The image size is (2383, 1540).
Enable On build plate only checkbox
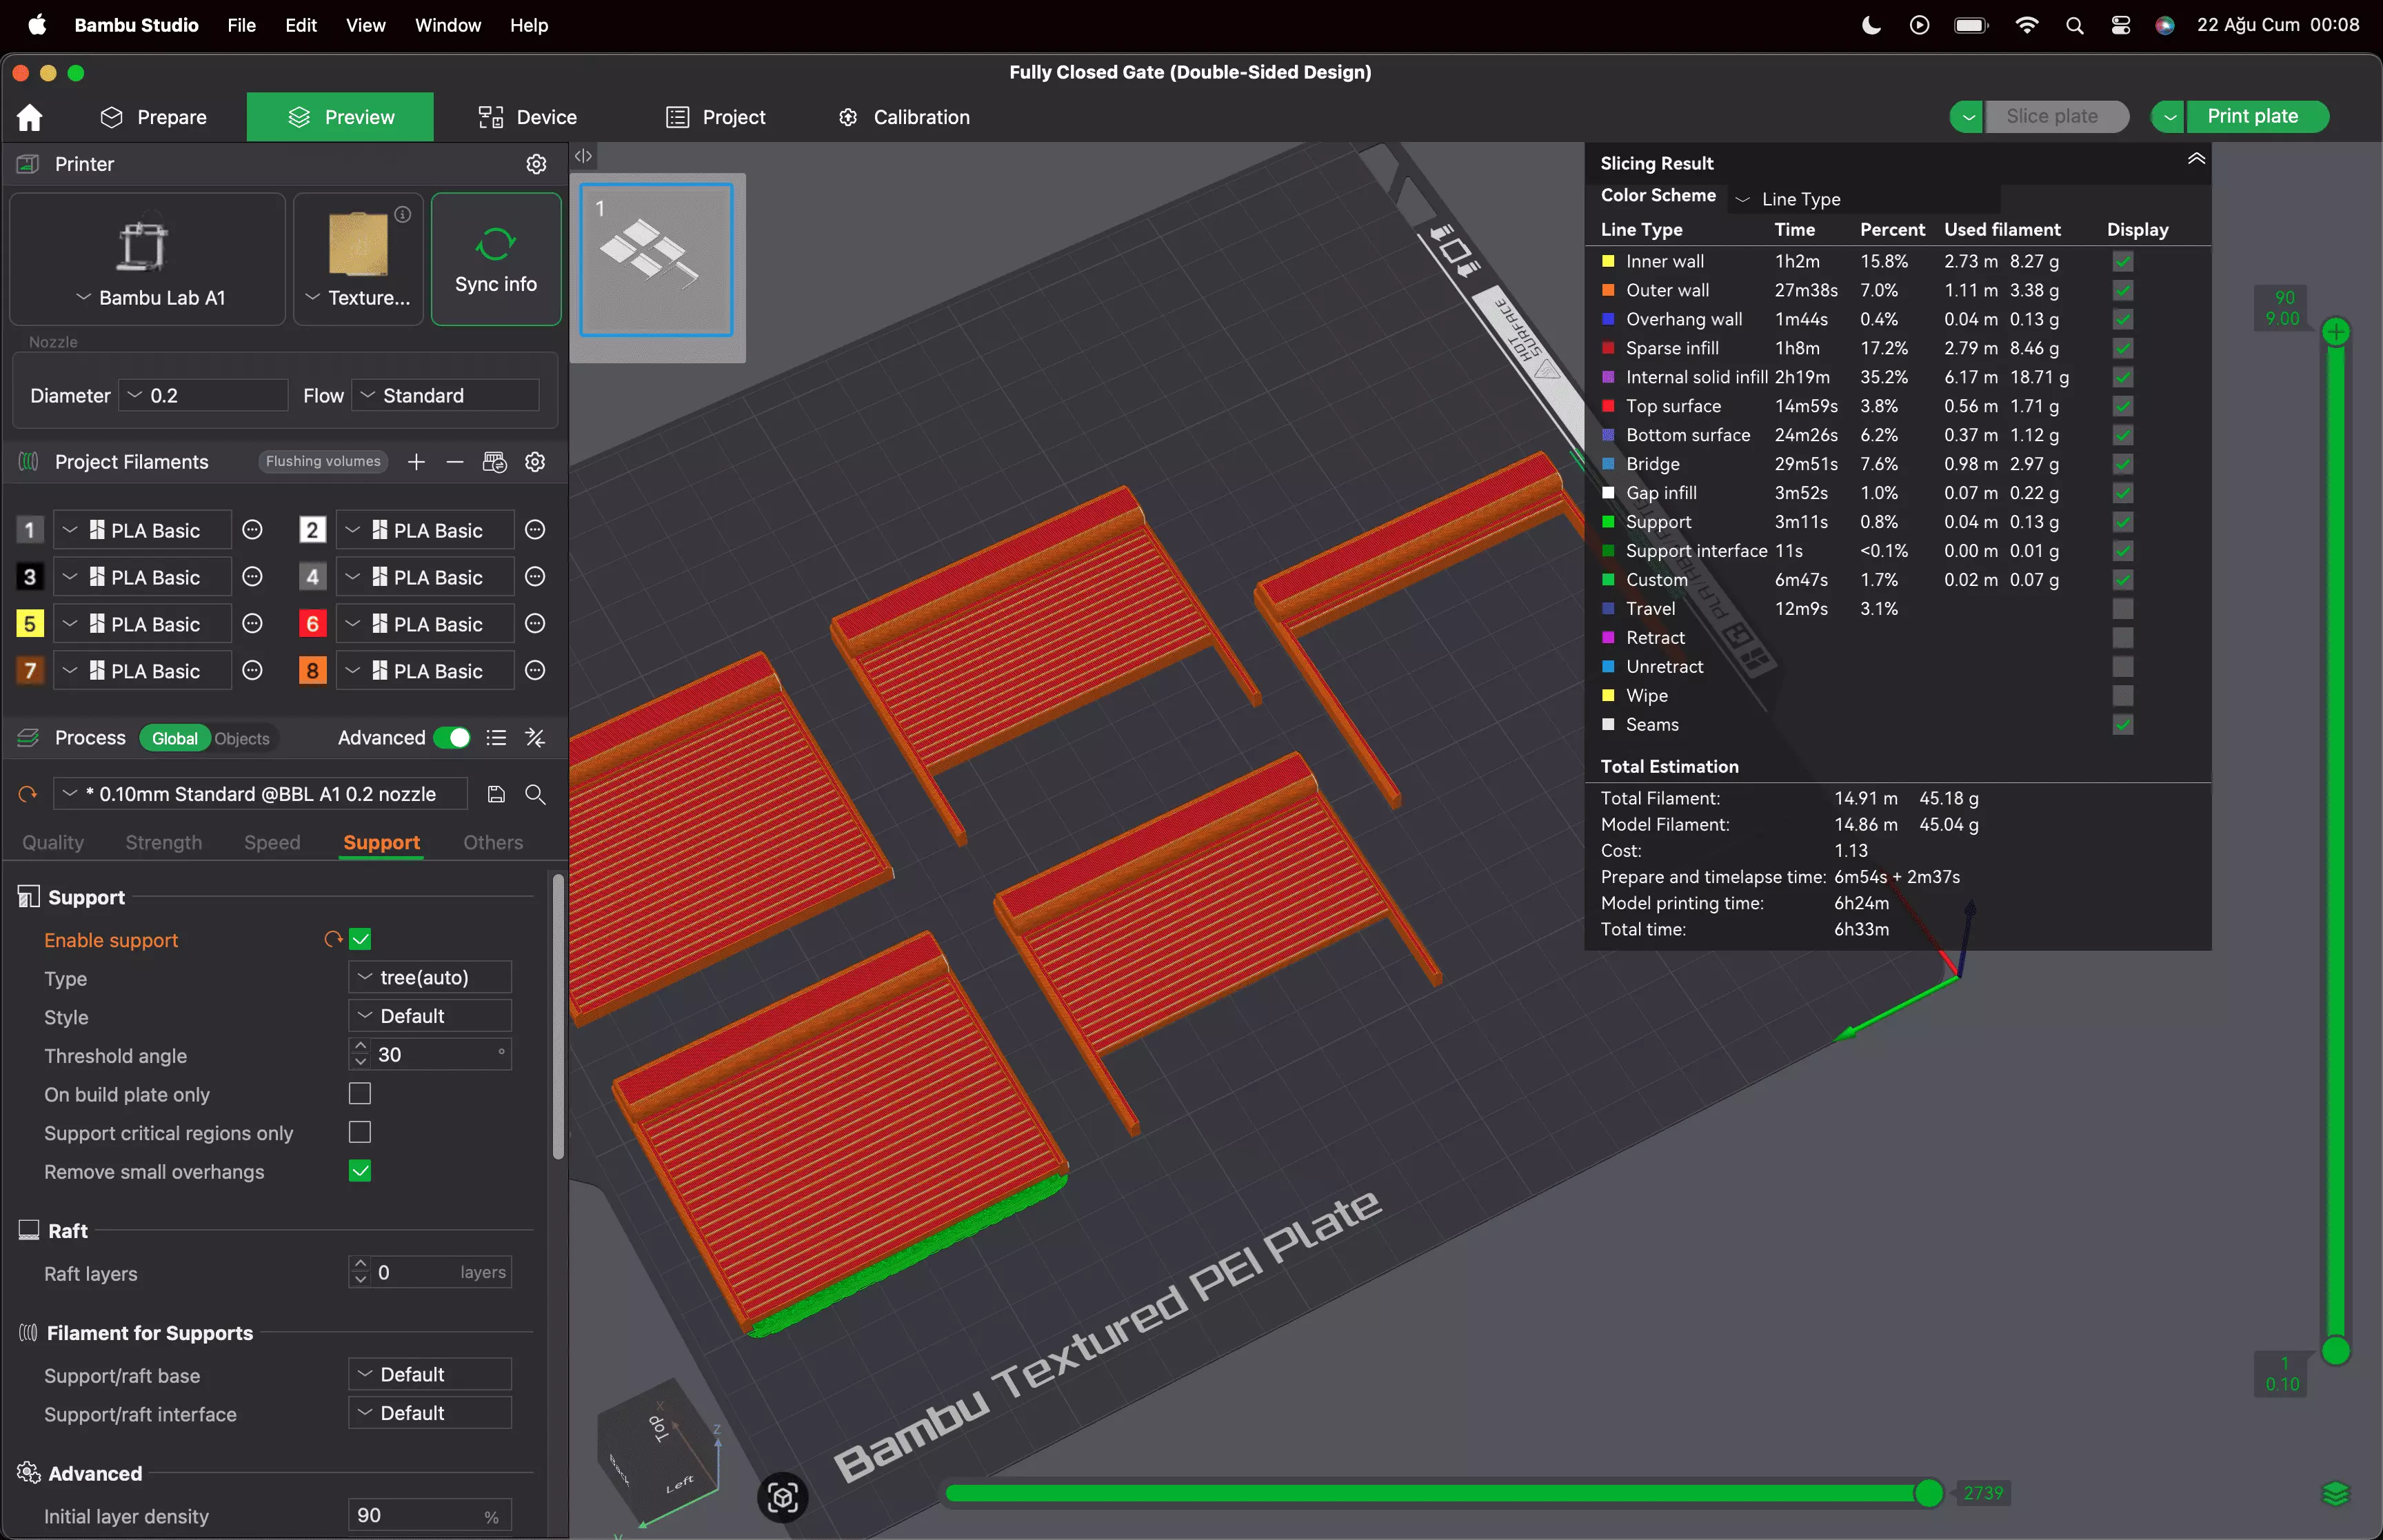pyautogui.click(x=360, y=1094)
